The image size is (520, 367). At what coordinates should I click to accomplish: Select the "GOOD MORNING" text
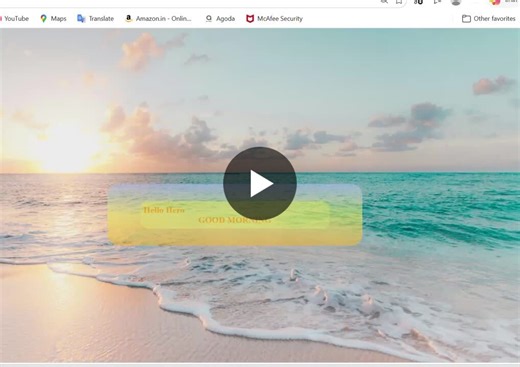[x=234, y=220]
